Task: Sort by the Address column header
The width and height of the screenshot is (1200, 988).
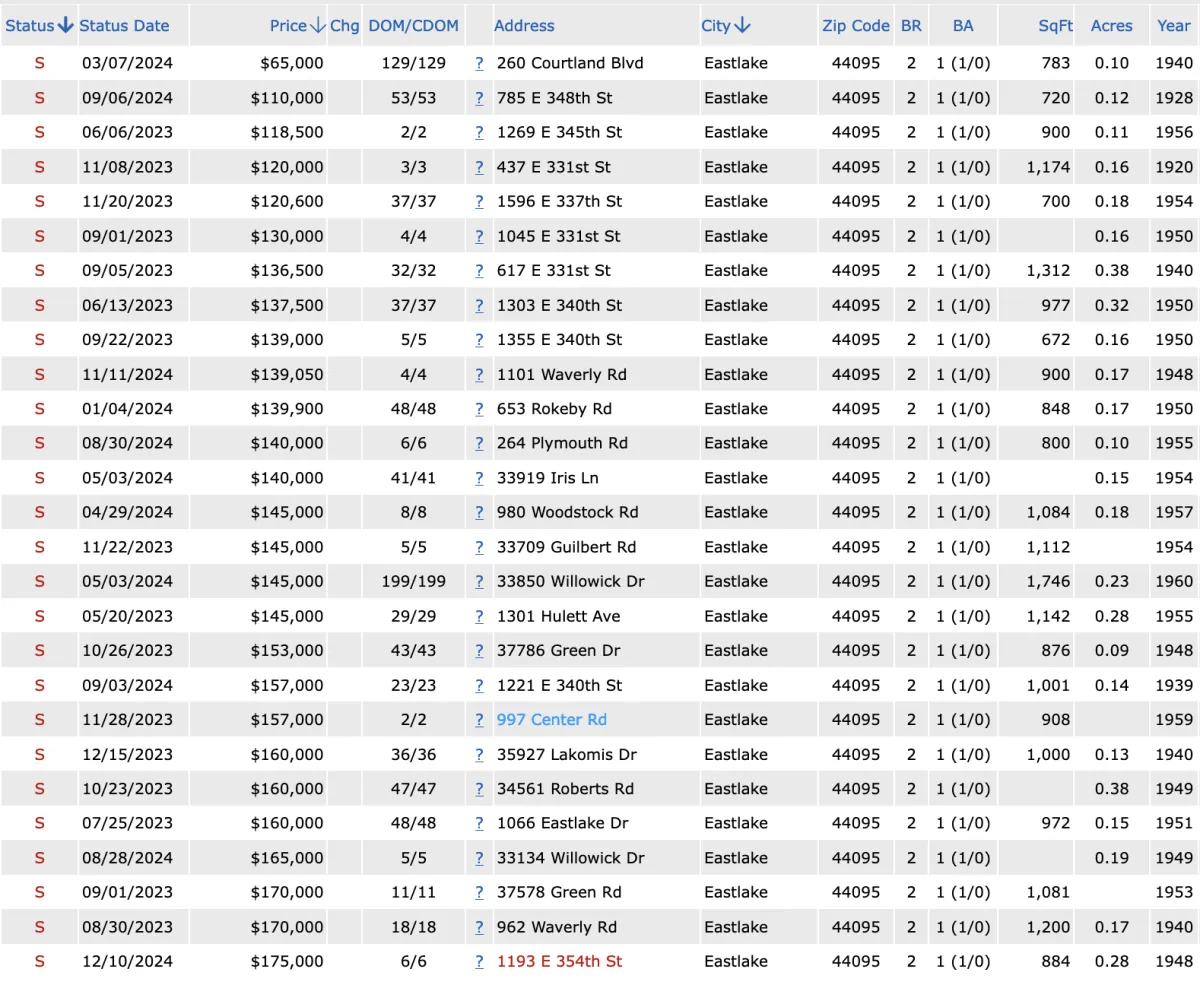Action: coord(524,26)
